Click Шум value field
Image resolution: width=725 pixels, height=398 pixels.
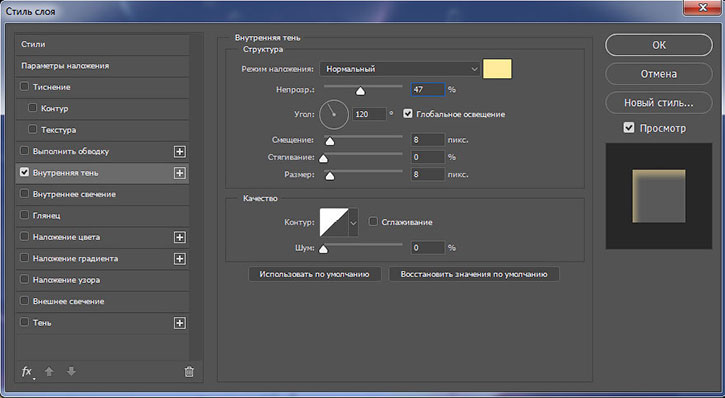428,248
